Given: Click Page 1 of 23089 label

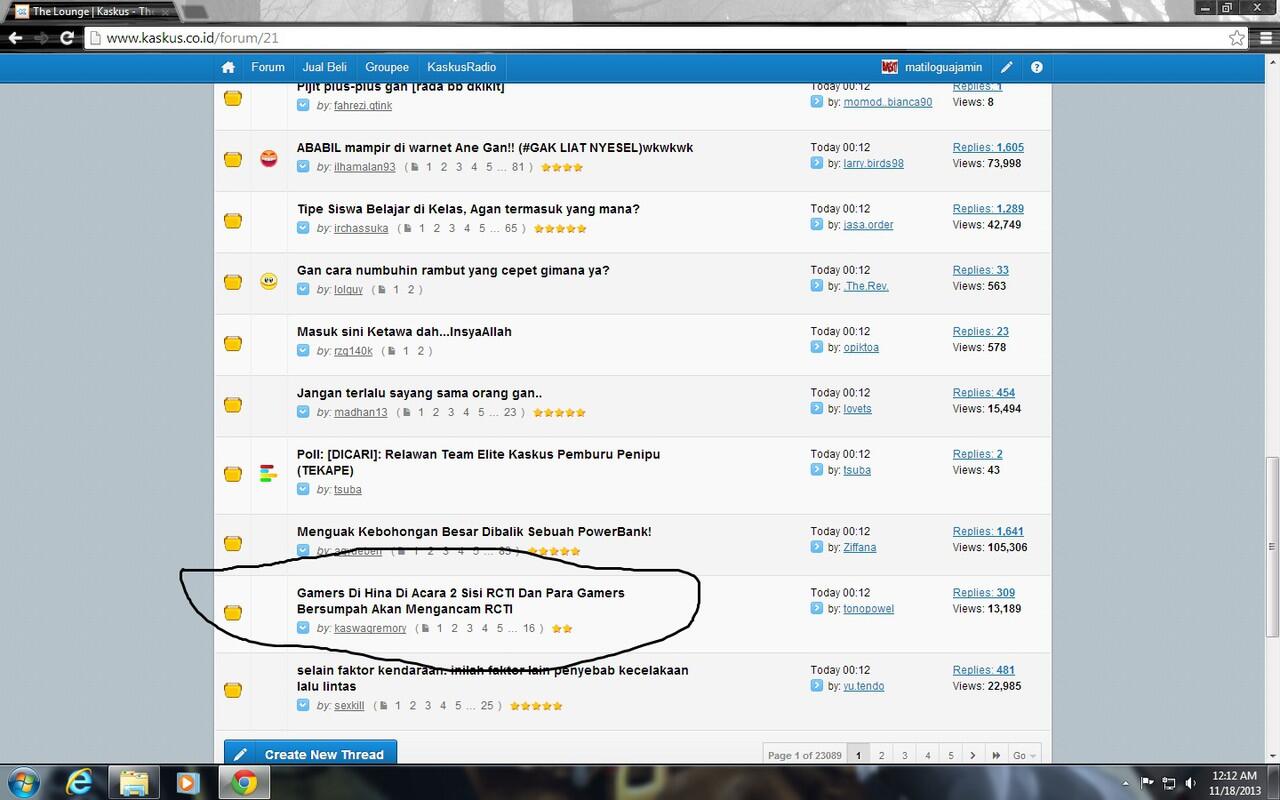Looking at the screenshot, I should point(804,755).
